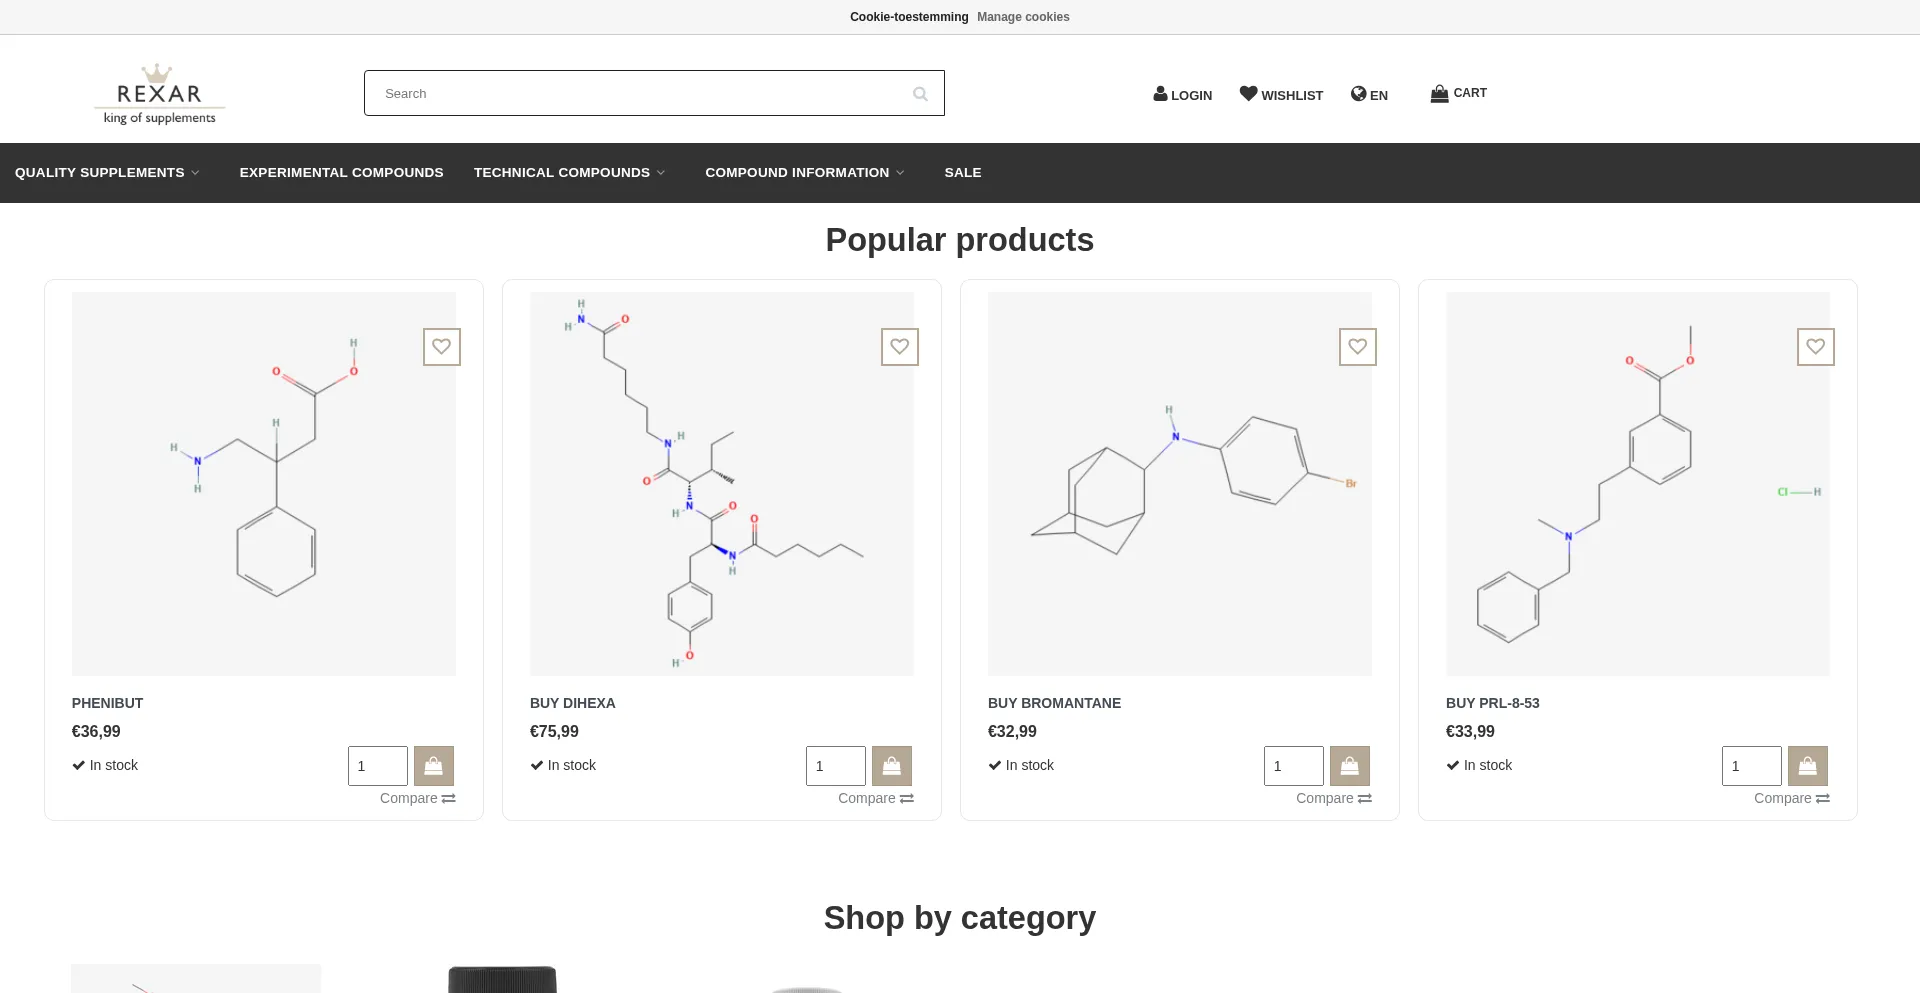This screenshot has width=1920, height=993.
Task: Add PRL-8-53 to cart with bag button
Action: (1808, 766)
